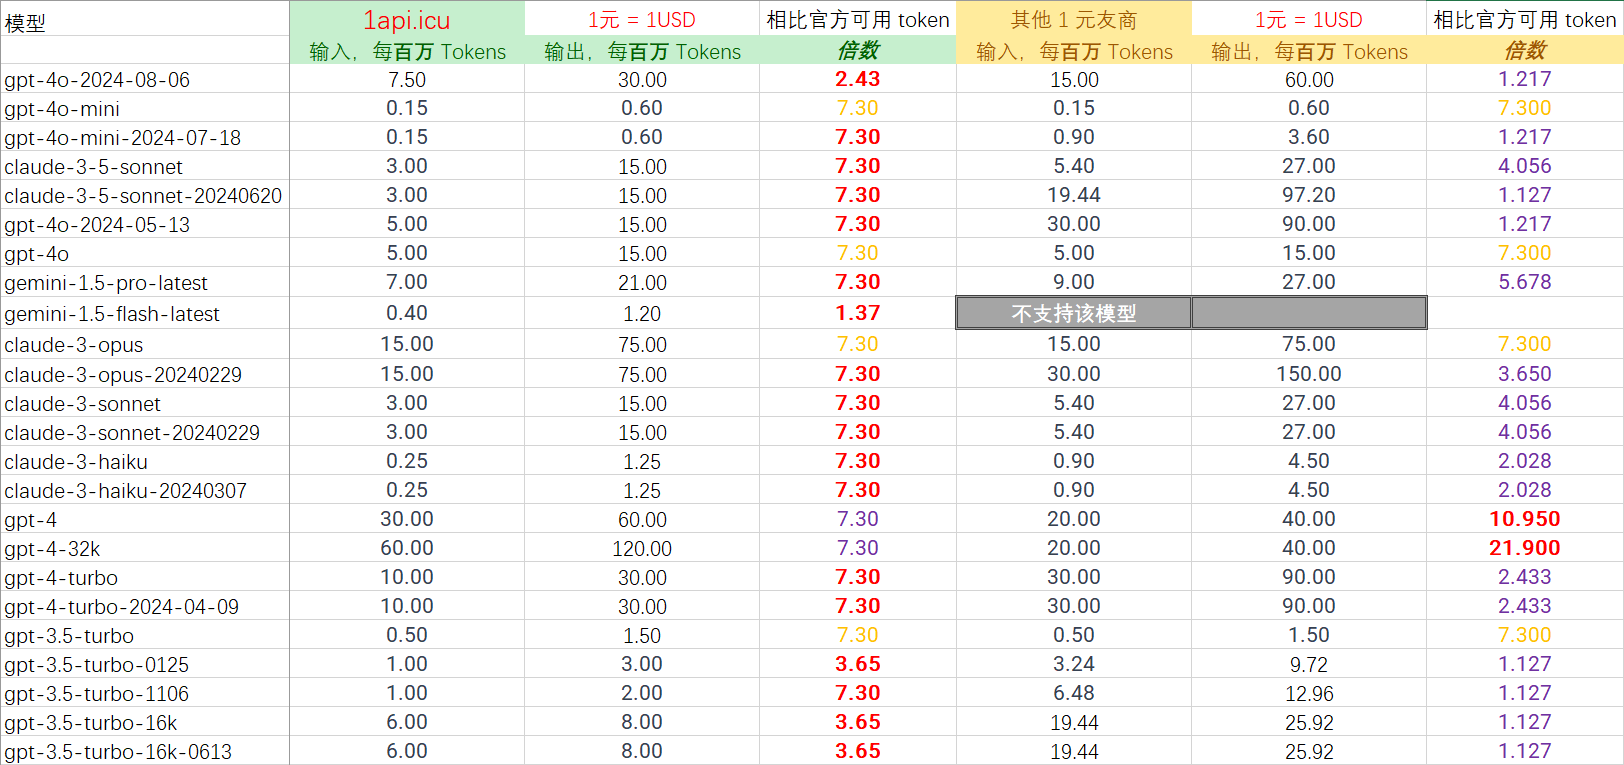Select the 9.00 competitor input price cell
The width and height of the screenshot is (1624, 765).
1074,282
